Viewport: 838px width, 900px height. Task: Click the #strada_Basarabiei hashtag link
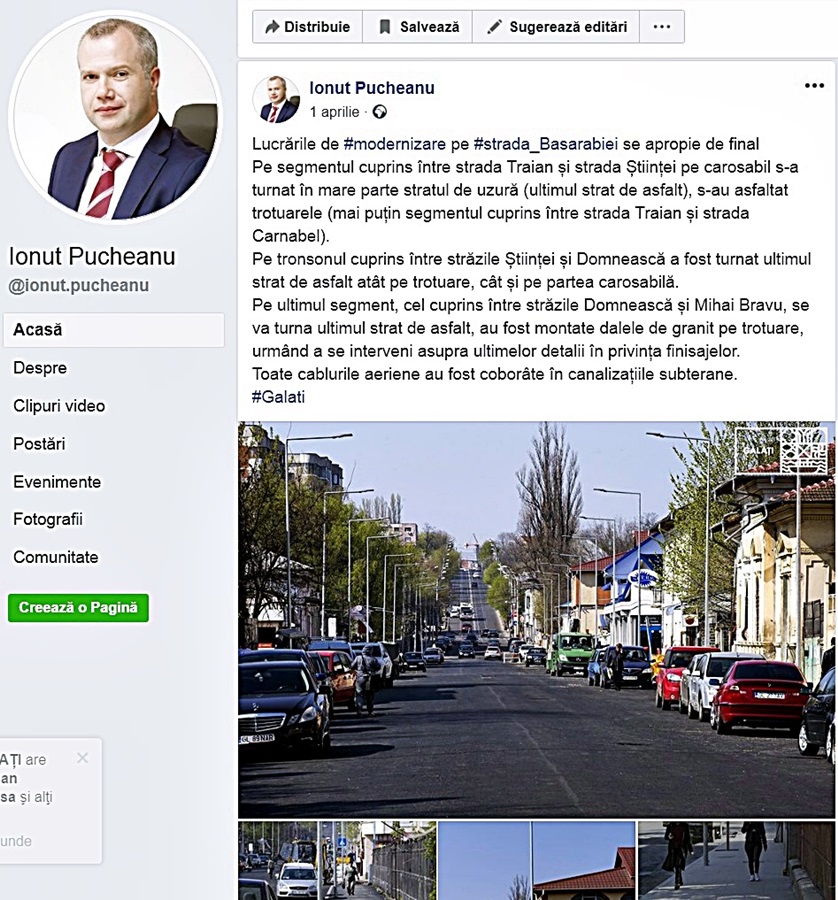[x=545, y=144]
